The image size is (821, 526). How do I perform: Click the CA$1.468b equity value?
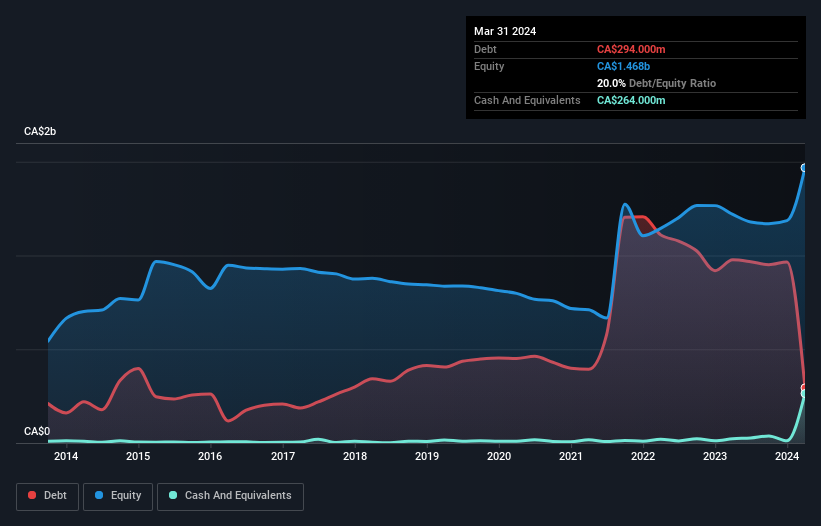(x=623, y=66)
